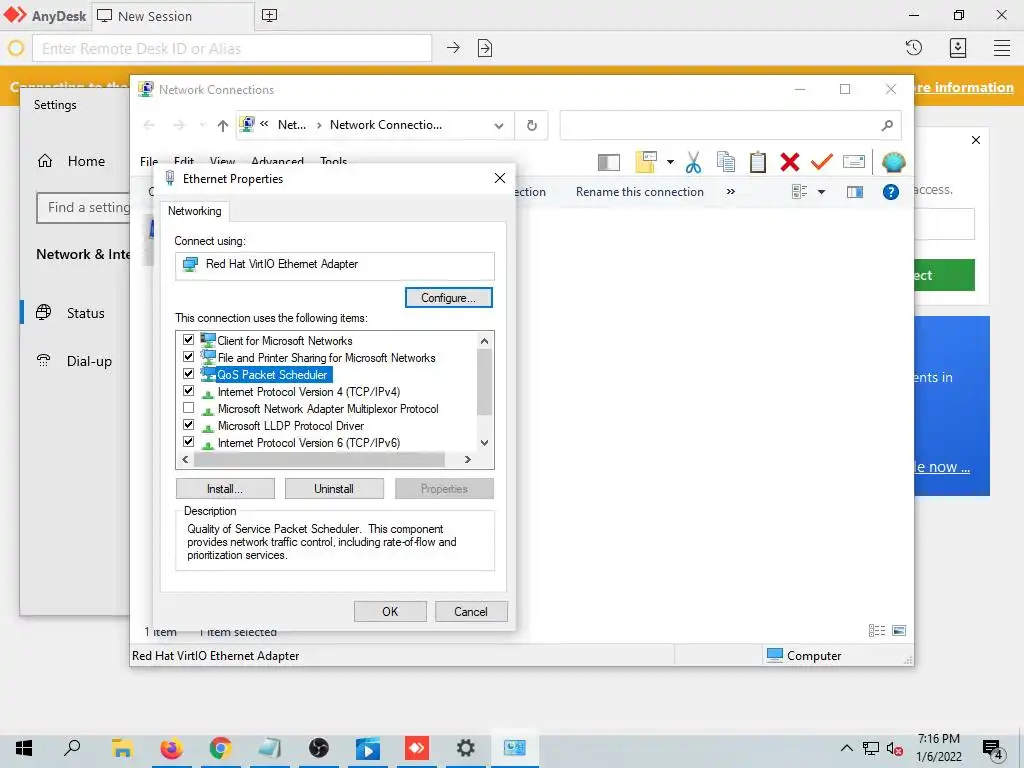Click the taskbar clock showing 7:16 PM

coord(938,748)
